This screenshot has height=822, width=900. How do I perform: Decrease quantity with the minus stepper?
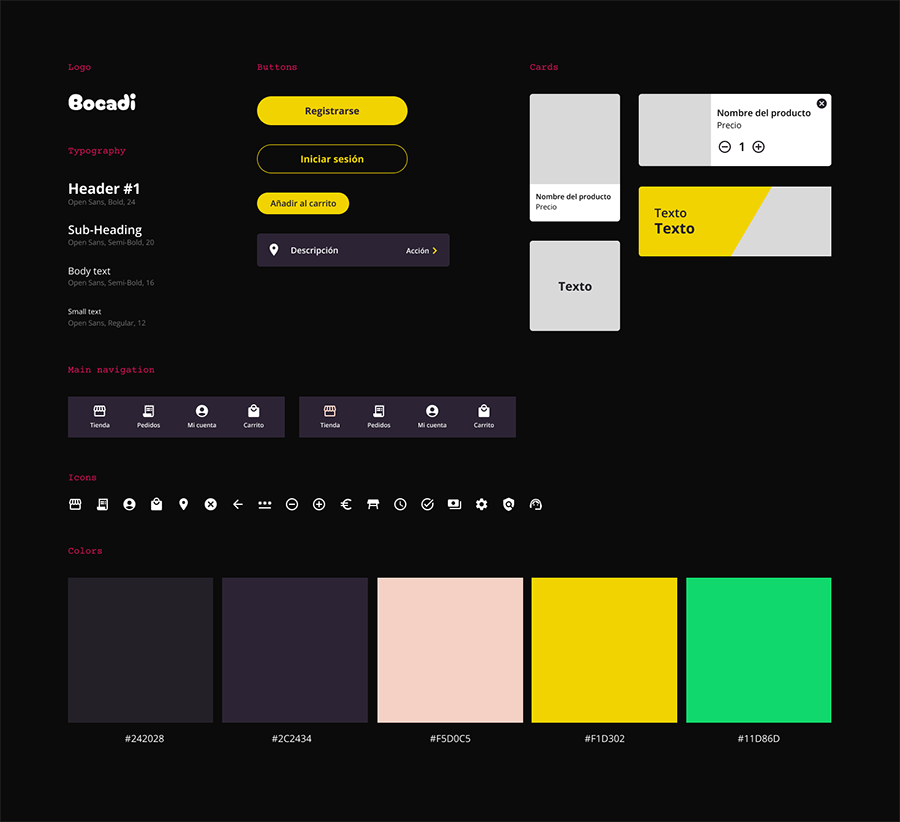(x=724, y=146)
